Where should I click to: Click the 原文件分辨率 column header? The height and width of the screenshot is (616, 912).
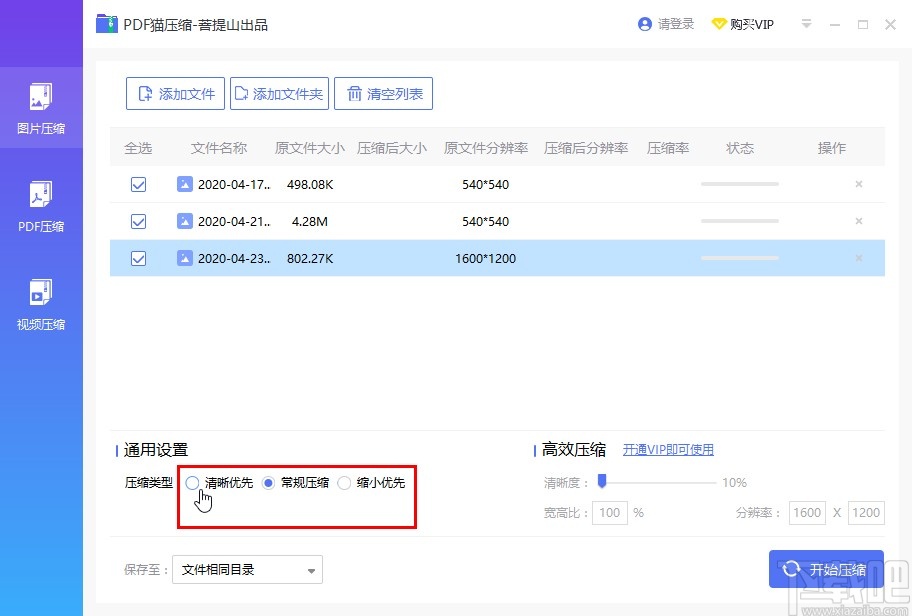pyautogui.click(x=486, y=148)
